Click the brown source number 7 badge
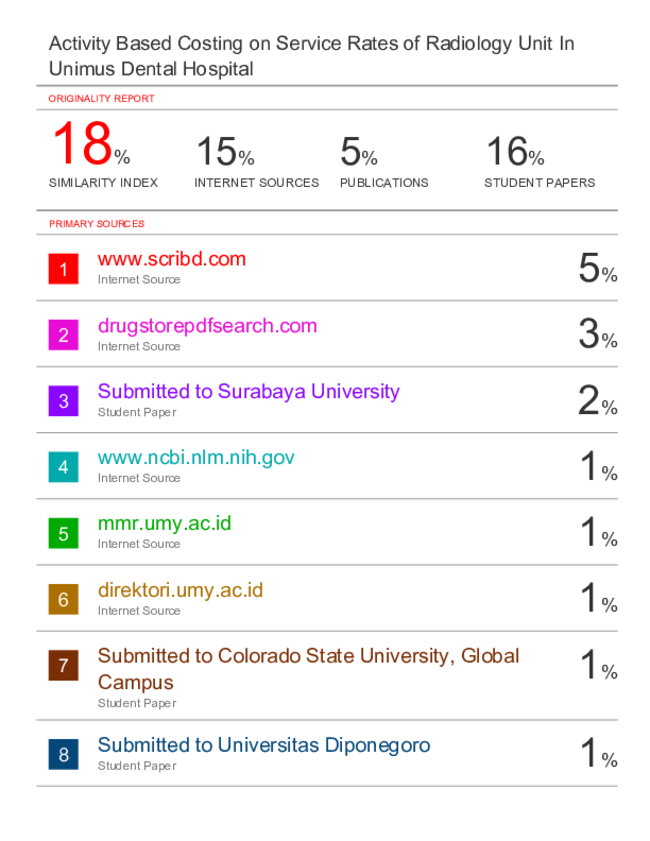This screenshot has height=841, width=650. pos(63,665)
